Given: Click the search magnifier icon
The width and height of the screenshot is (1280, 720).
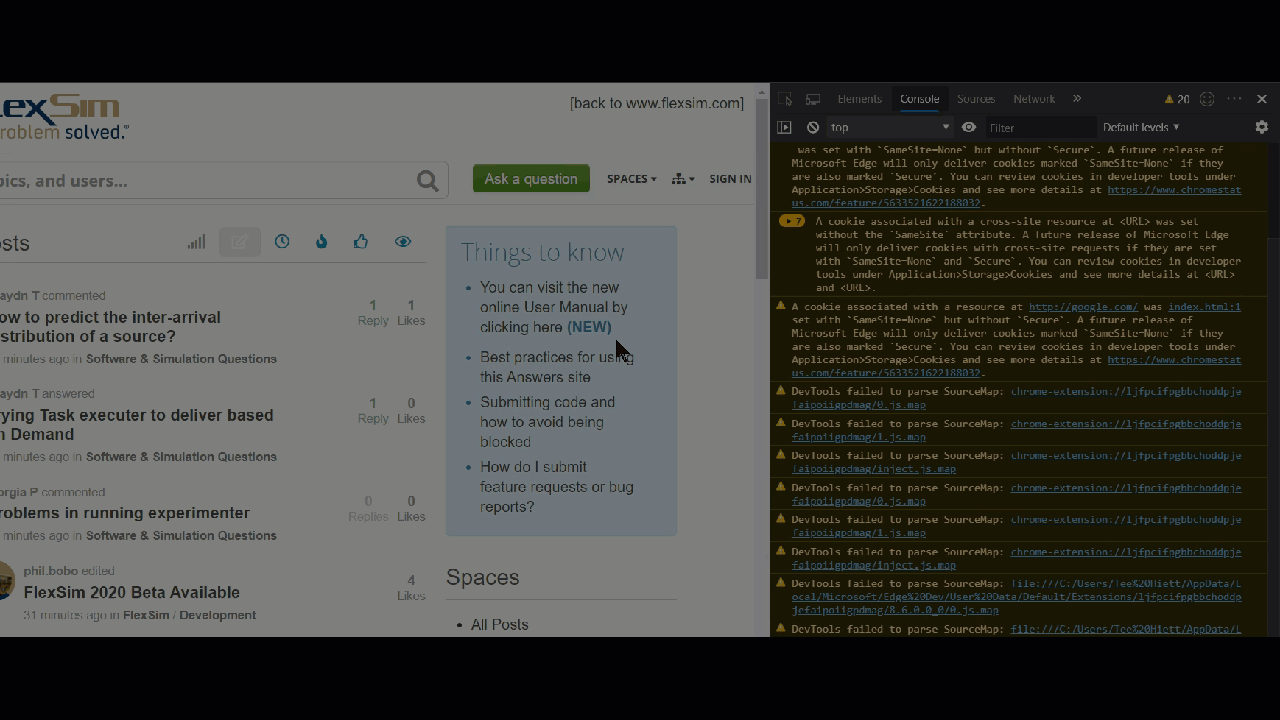Looking at the screenshot, I should [427, 181].
